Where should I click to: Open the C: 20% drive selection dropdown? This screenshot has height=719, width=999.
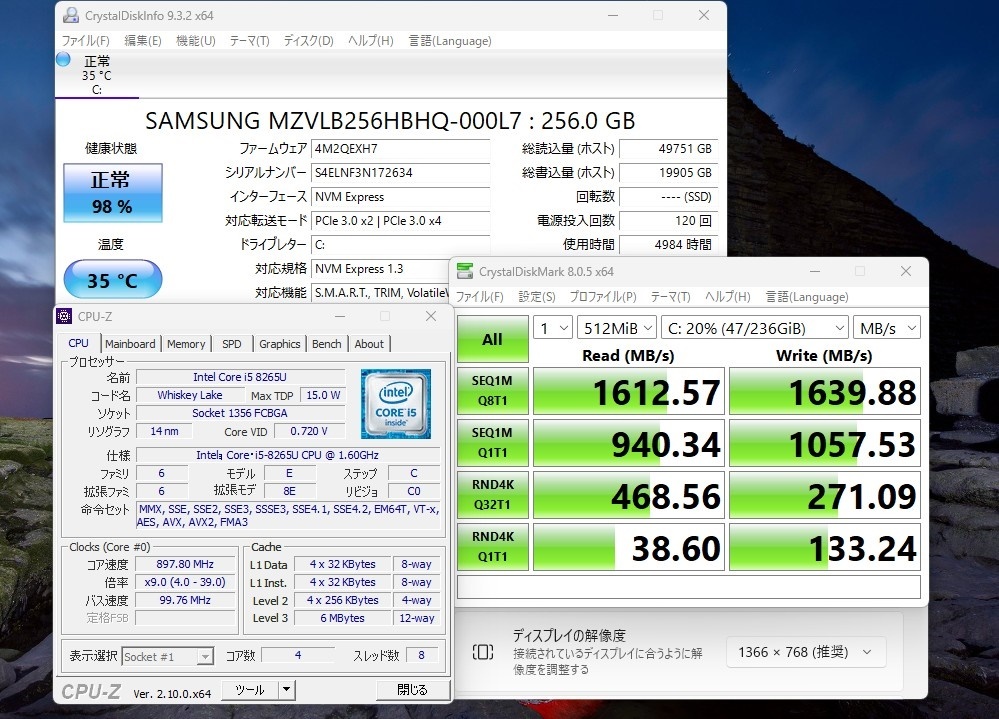click(755, 329)
